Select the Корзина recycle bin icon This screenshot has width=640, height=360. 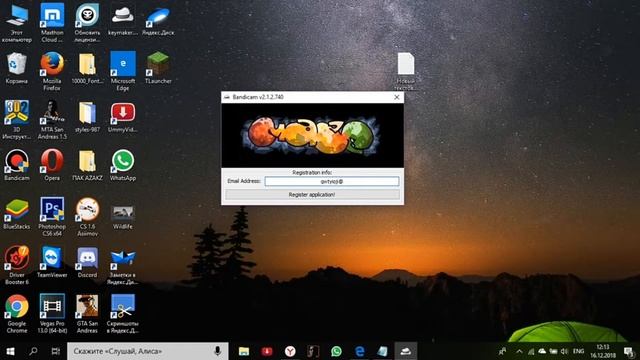[x=17, y=68]
